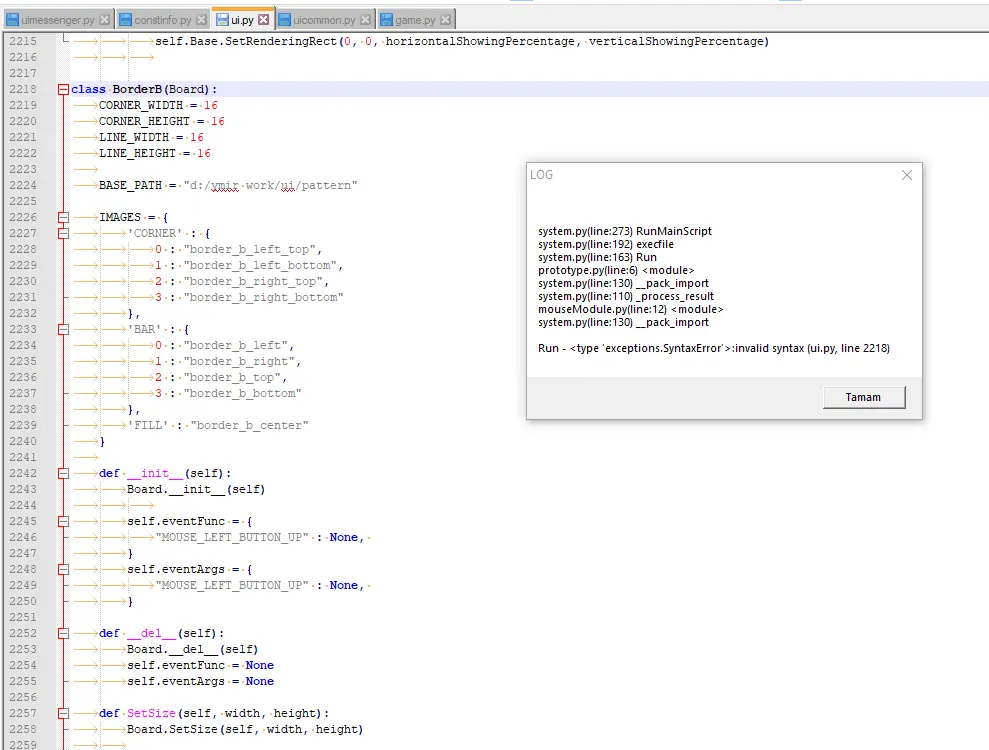The image size is (989, 750).
Task: Click the Tamam button in LOG dialog
Action: coord(863,397)
